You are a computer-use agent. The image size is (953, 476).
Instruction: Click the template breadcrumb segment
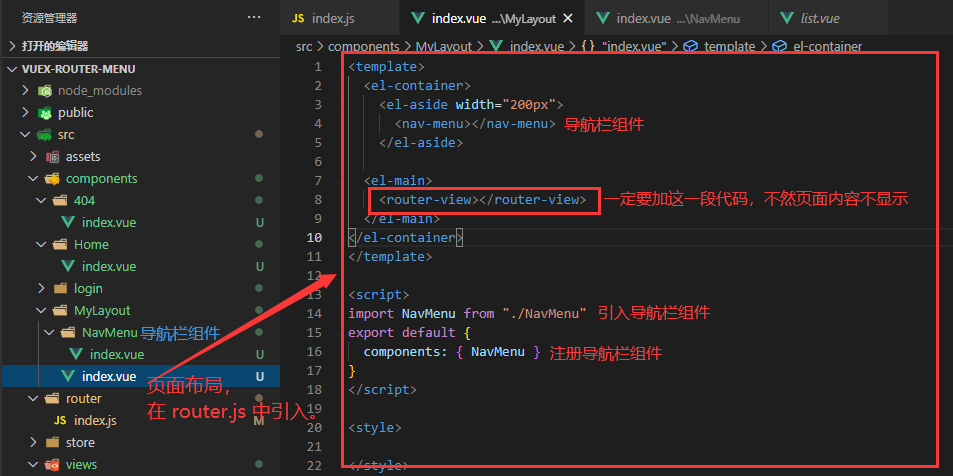(720, 46)
